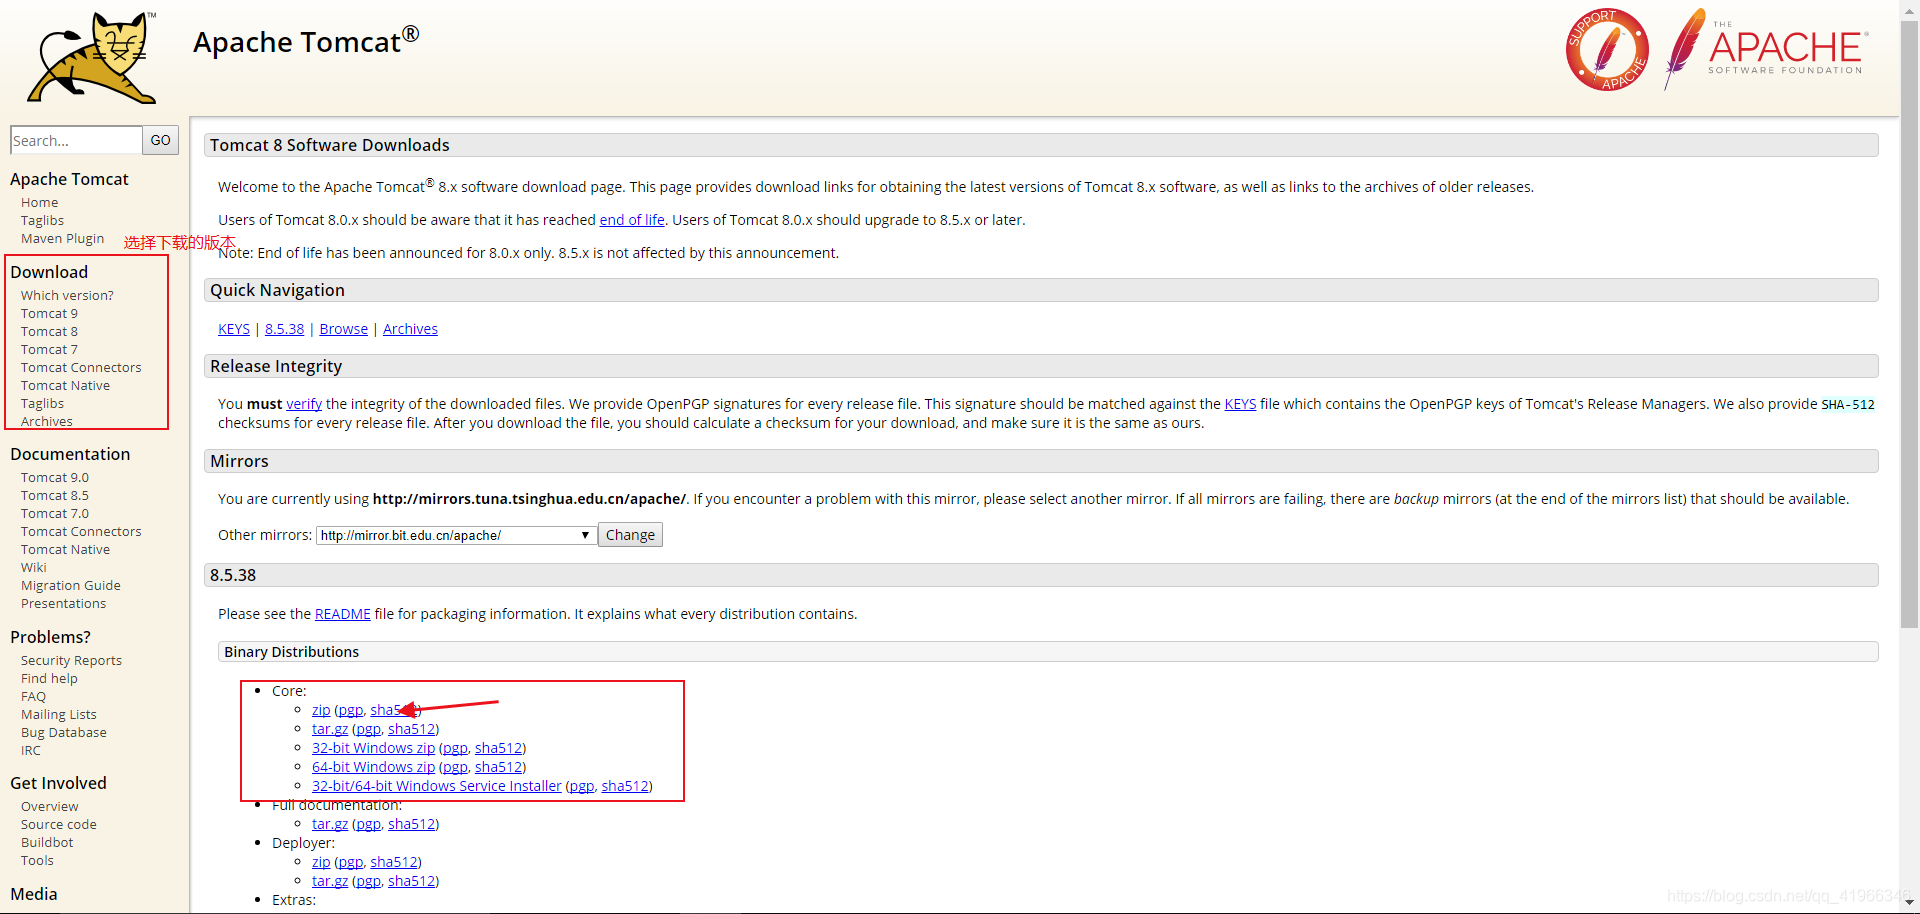Open Tomcat Native under Download
Viewport: 1920px width, 914px height.
pyautogui.click(x=65, y=385)
